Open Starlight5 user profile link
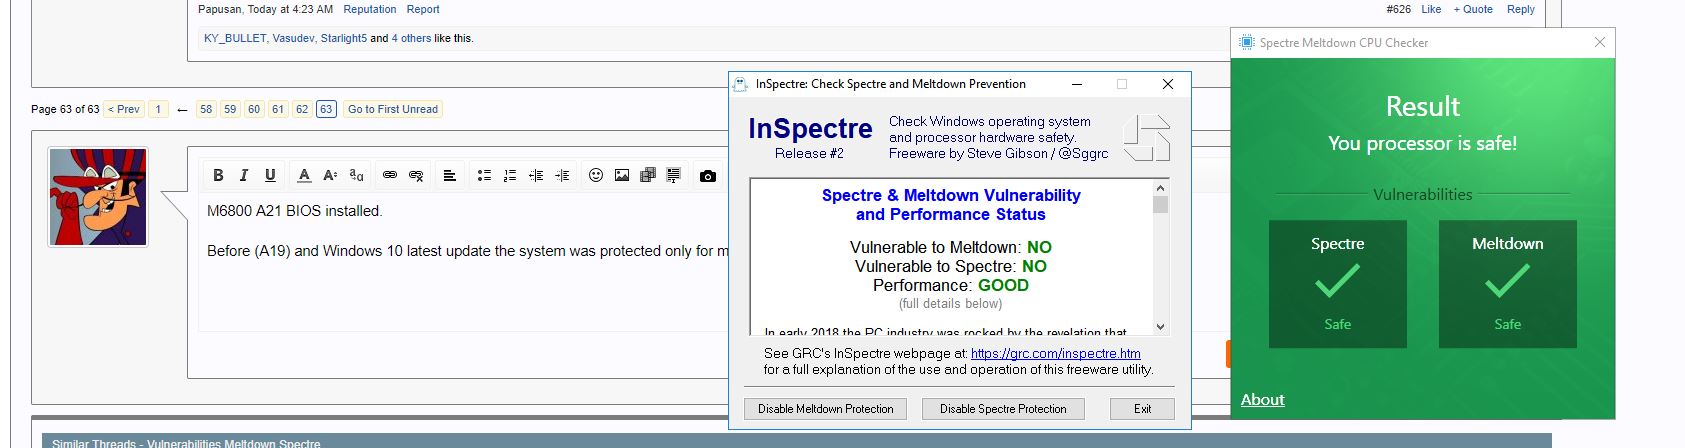 [344, 38]
